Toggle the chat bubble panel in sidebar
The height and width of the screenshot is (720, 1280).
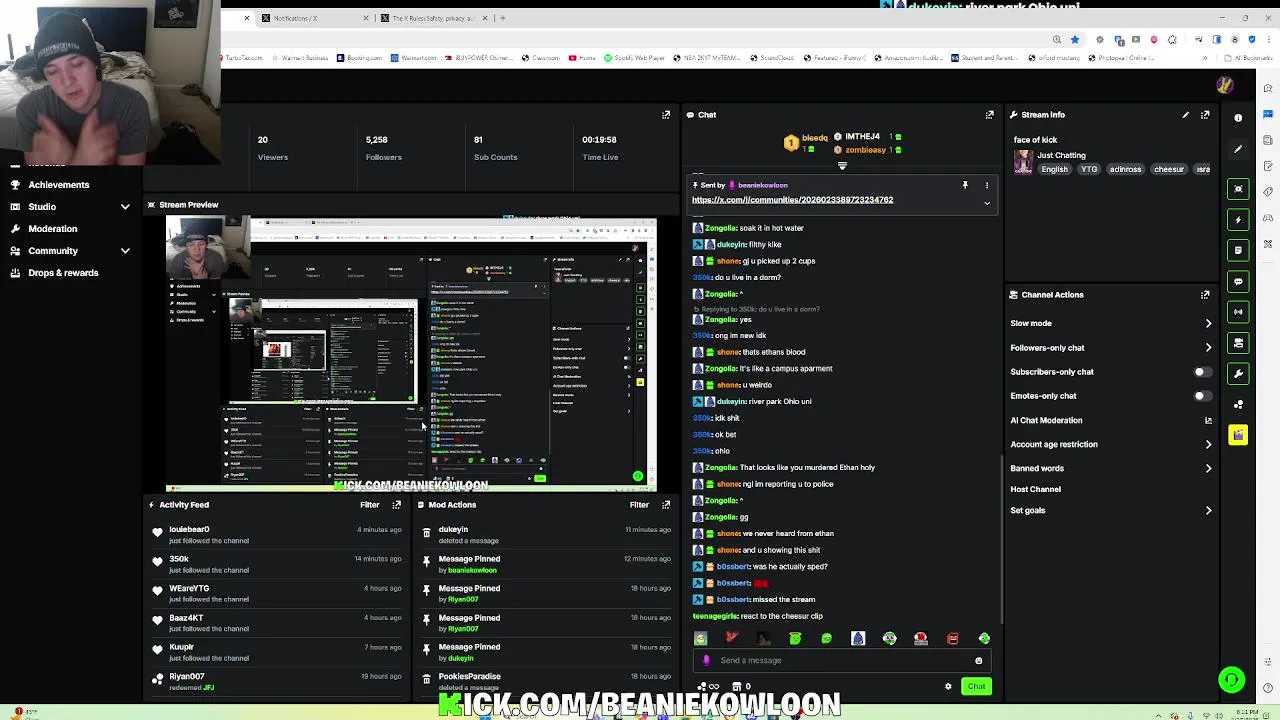[x=1238, y=281]
